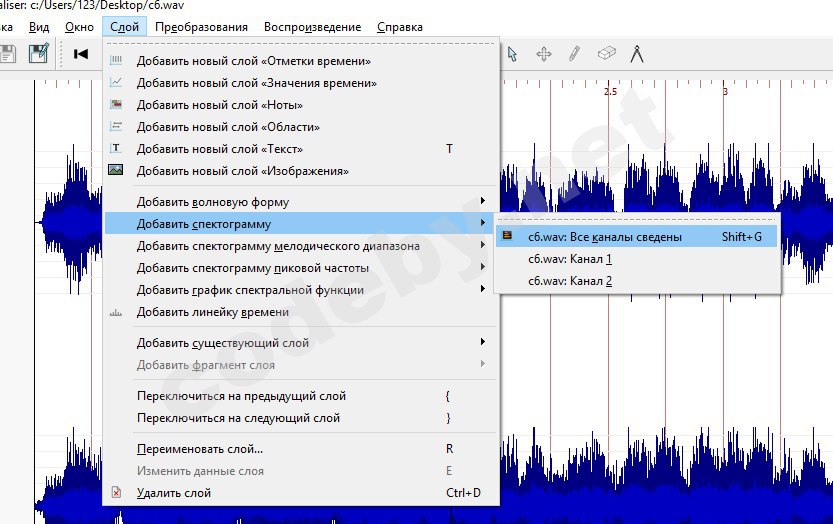Screen dimensions: 833x524
Task: Add new «Области» layer
Action: tap(301, 127)
